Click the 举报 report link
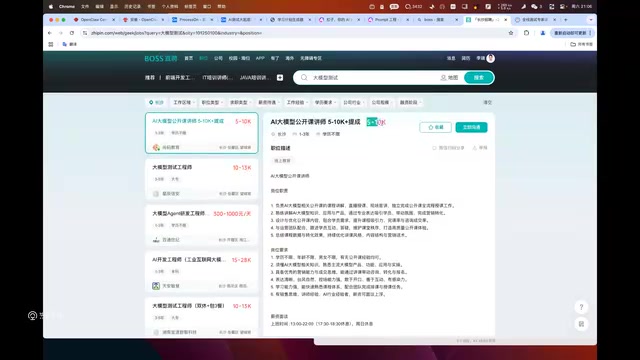 pyautogui.click(x=480, y=148)
